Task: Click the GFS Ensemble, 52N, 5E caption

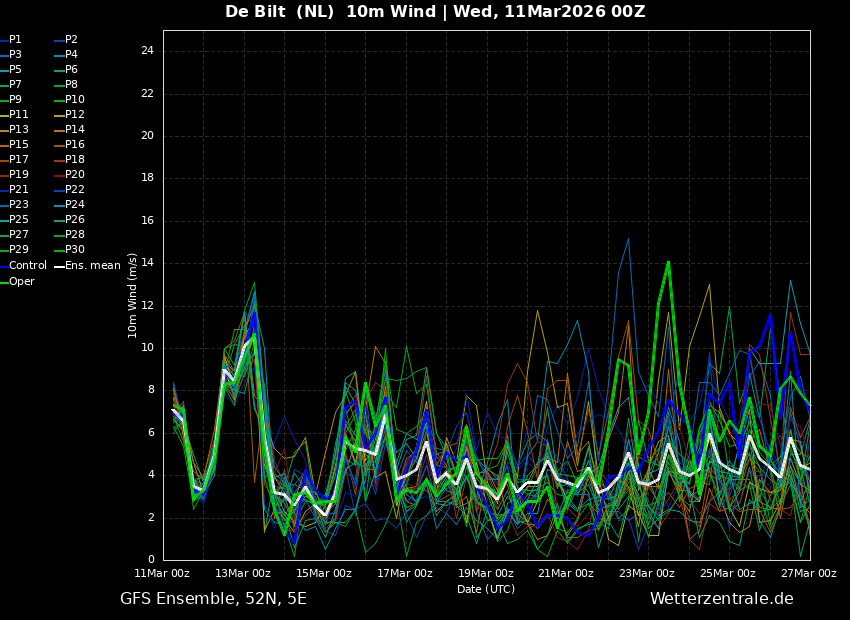Action: coord(213,599)
